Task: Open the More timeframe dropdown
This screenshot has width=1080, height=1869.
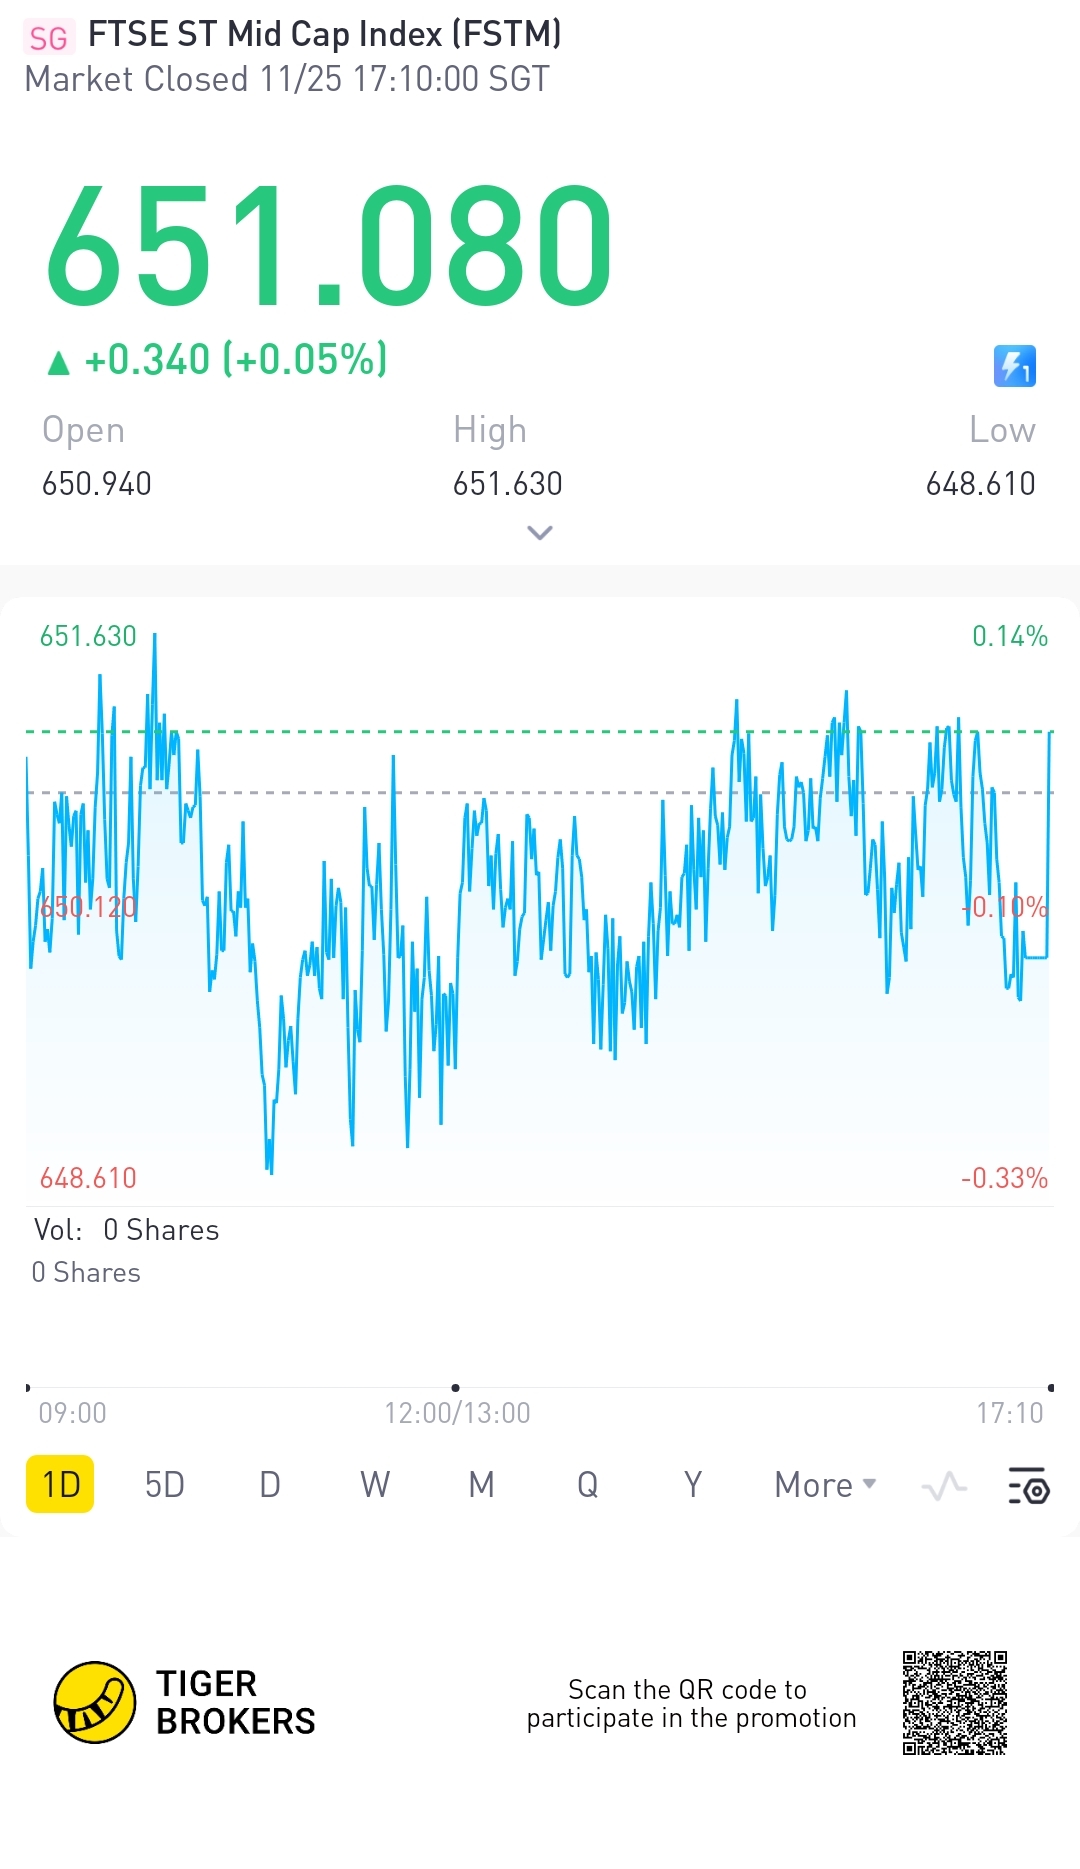Action: [x=825, y=1485]
